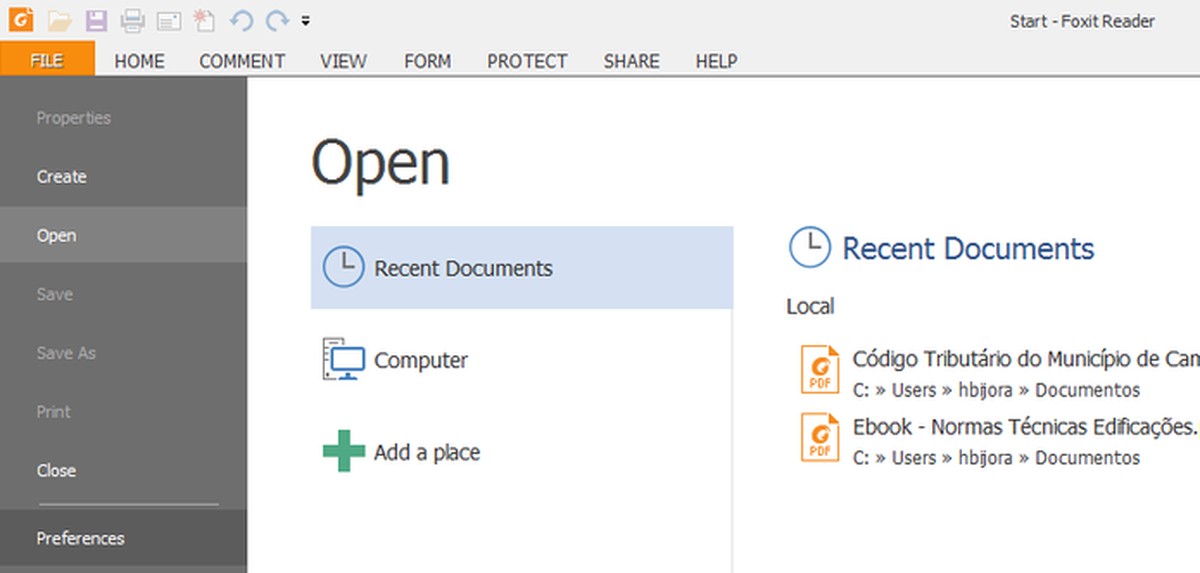Open the FILE tab
The height and width of the screenshot is (573, 1200).
[x=47, y=60]
